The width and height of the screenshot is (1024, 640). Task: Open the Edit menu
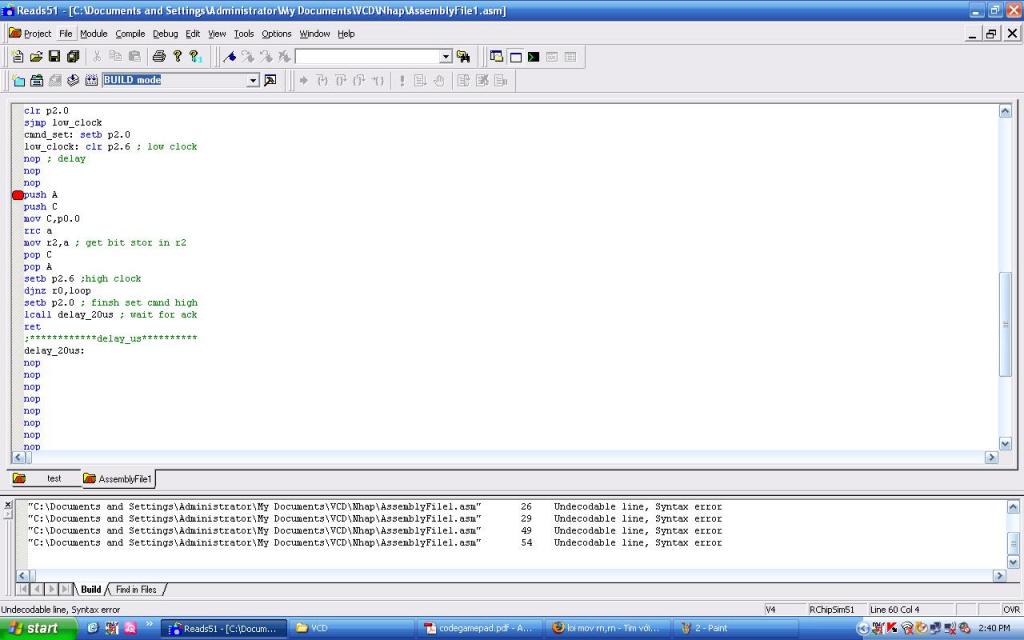(193, 33)
